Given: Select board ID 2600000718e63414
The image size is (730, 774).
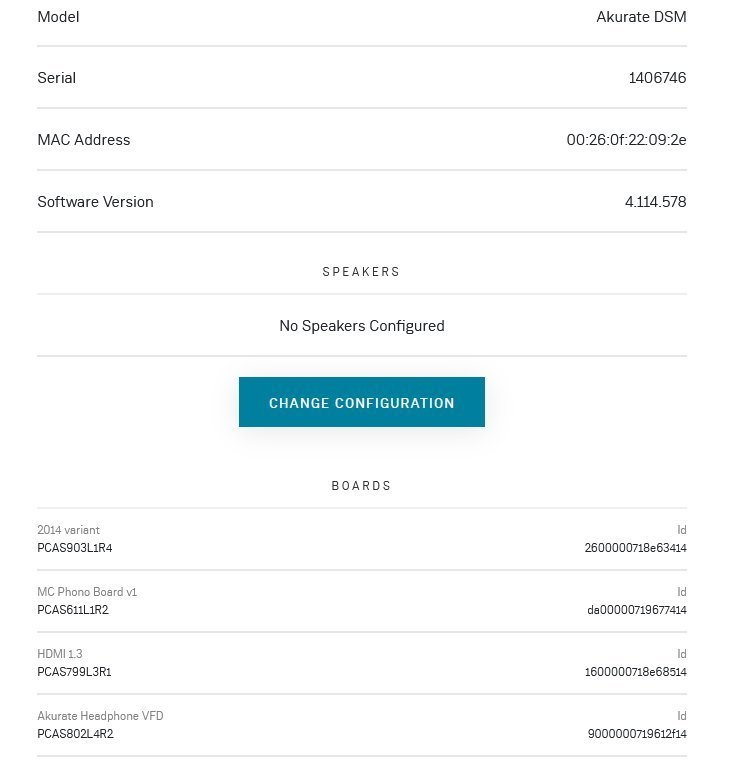Looking at the screenshot, I should [x=635, y=548].
